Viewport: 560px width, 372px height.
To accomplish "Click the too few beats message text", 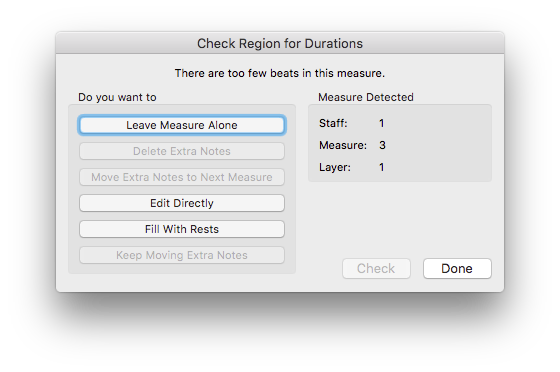I will [280, 73].
